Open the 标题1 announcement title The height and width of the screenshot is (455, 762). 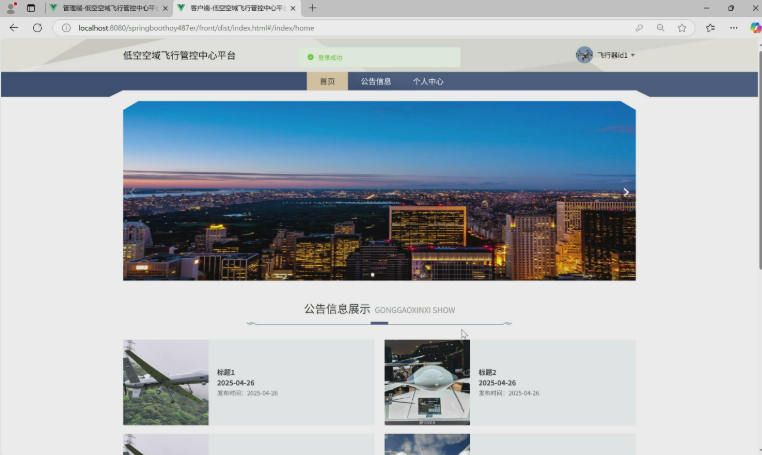(226, 372)
